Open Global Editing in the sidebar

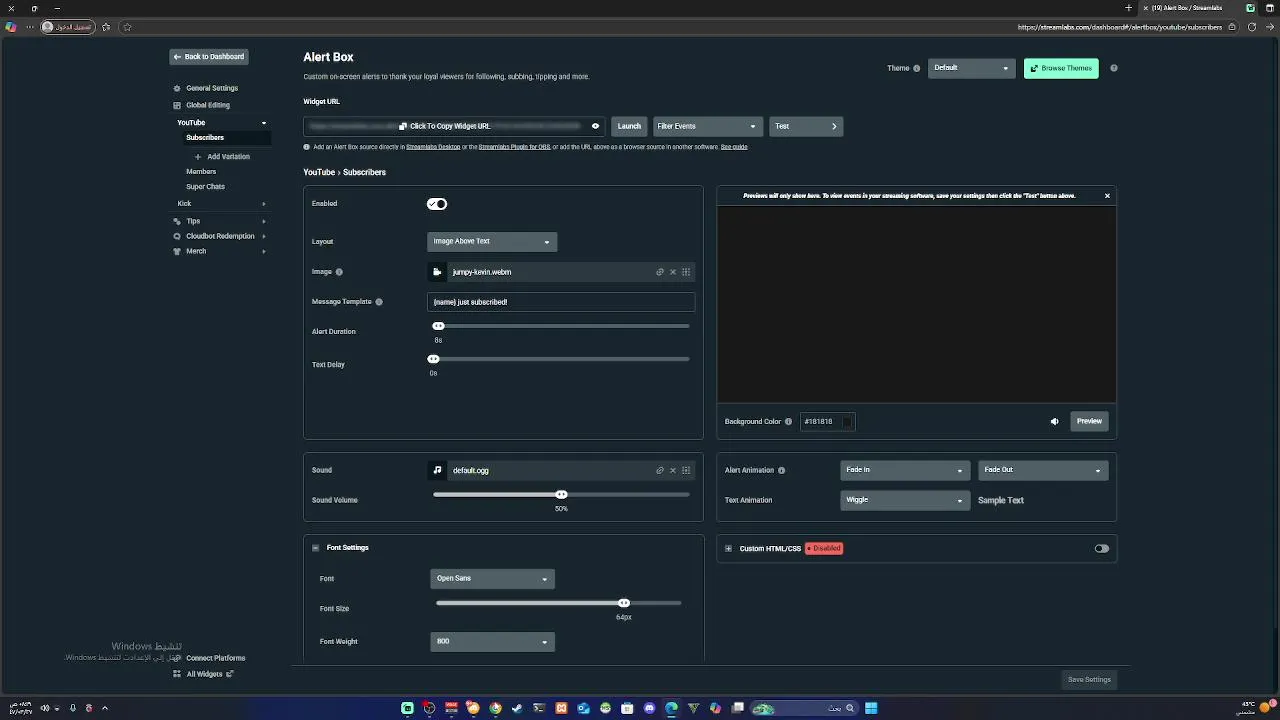tap(208, 105)
